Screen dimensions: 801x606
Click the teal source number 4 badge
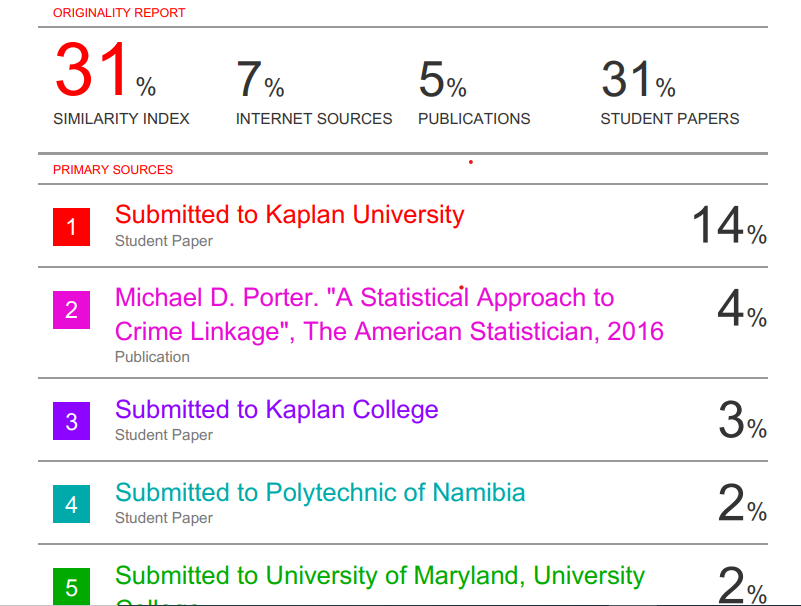click(72, 504)
